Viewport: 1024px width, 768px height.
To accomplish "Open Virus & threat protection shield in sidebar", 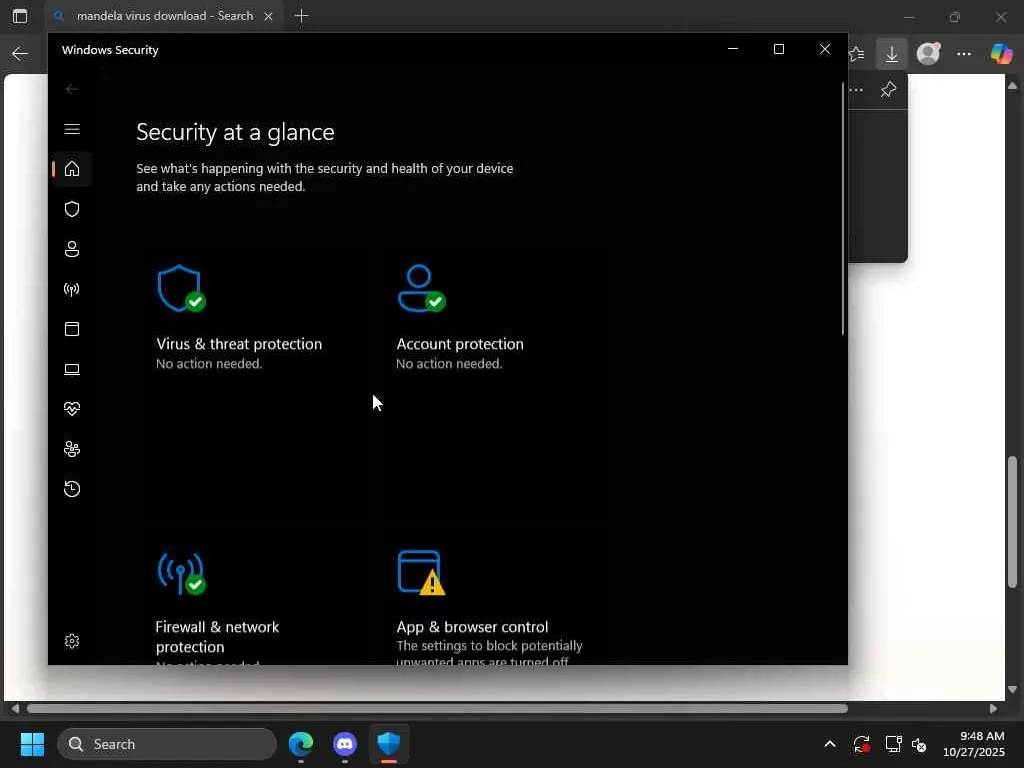I will 72,209.
